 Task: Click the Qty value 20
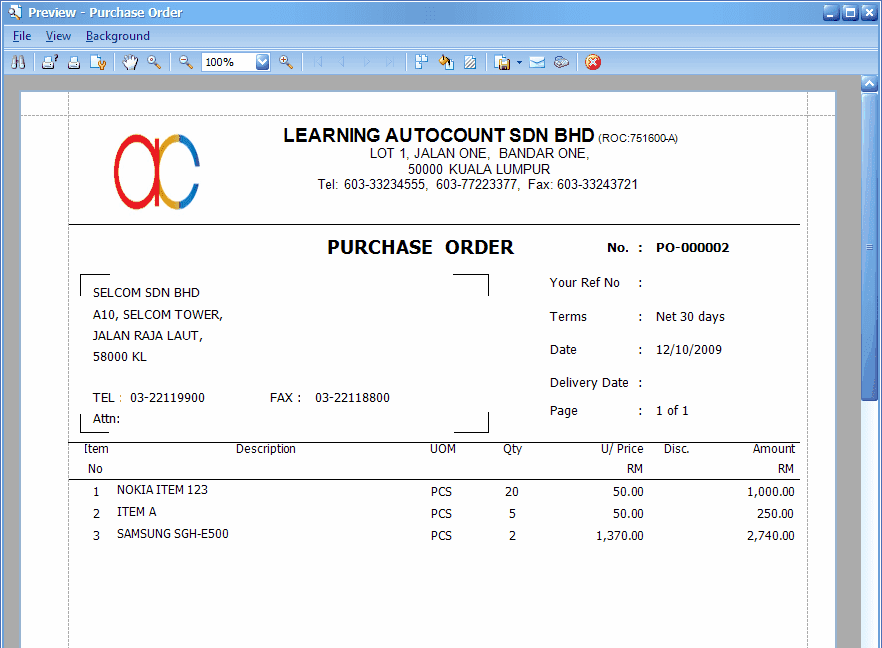(512, 492)
